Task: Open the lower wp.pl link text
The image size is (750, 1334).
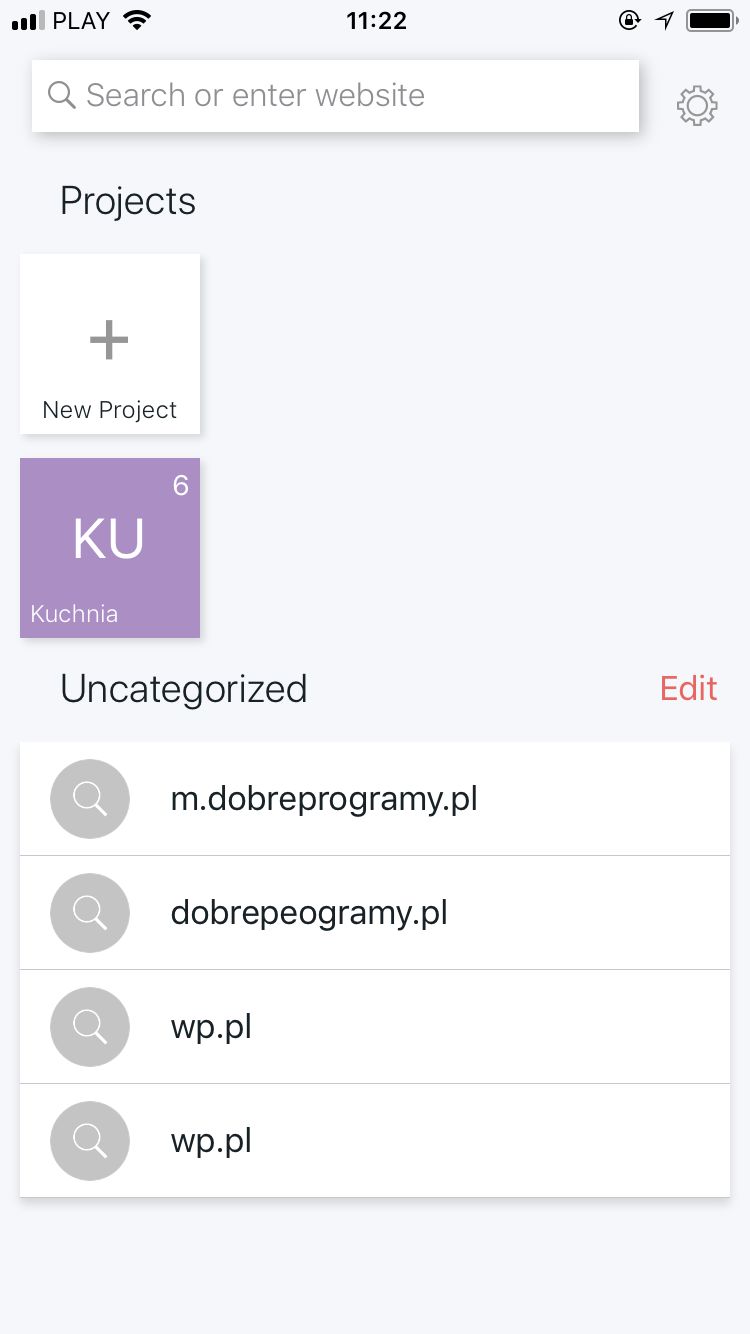Action: [211, 1141]
